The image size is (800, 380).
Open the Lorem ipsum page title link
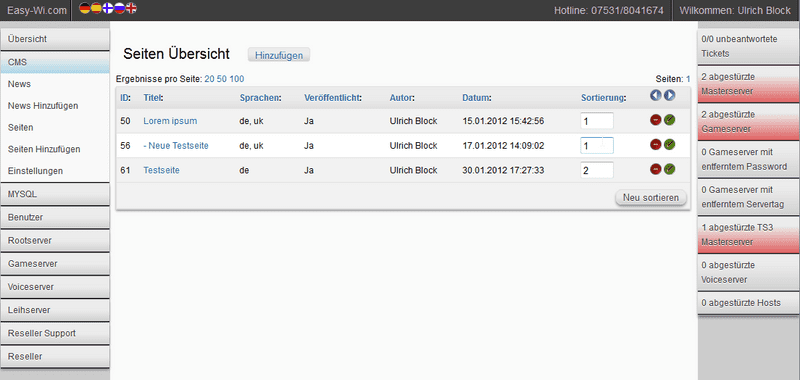click(170, 121)
